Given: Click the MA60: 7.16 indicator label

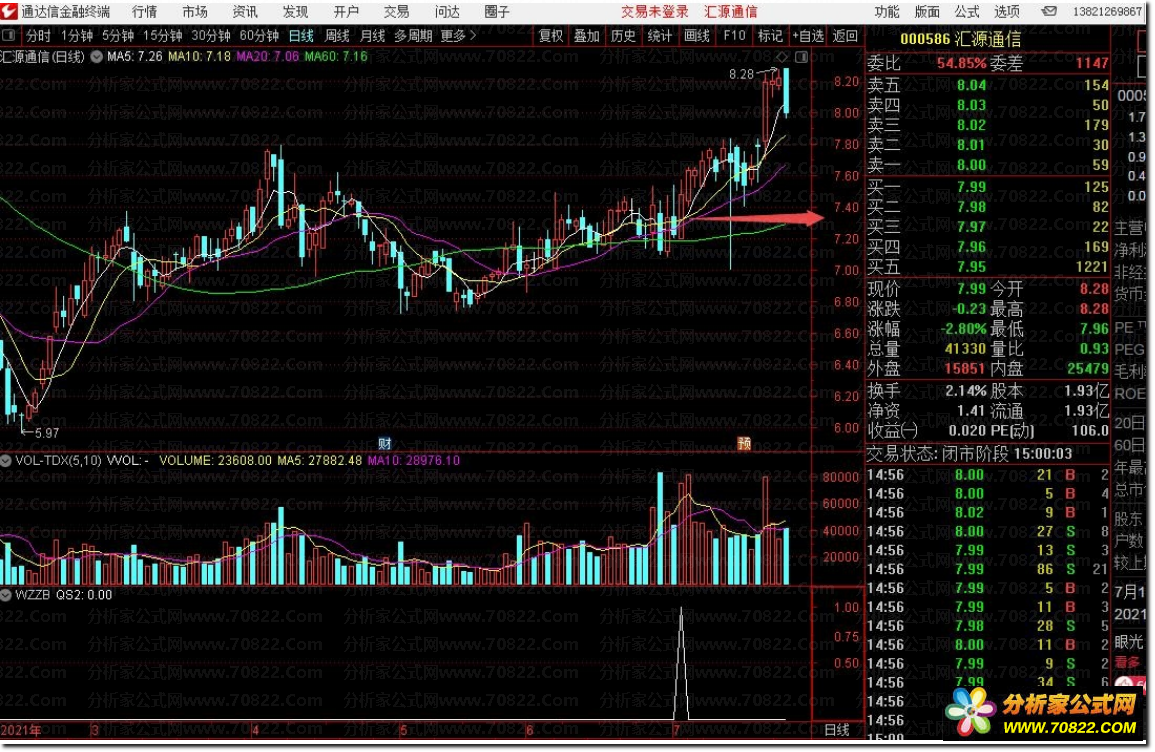Looking at the screenshot, I should (336, 57).
